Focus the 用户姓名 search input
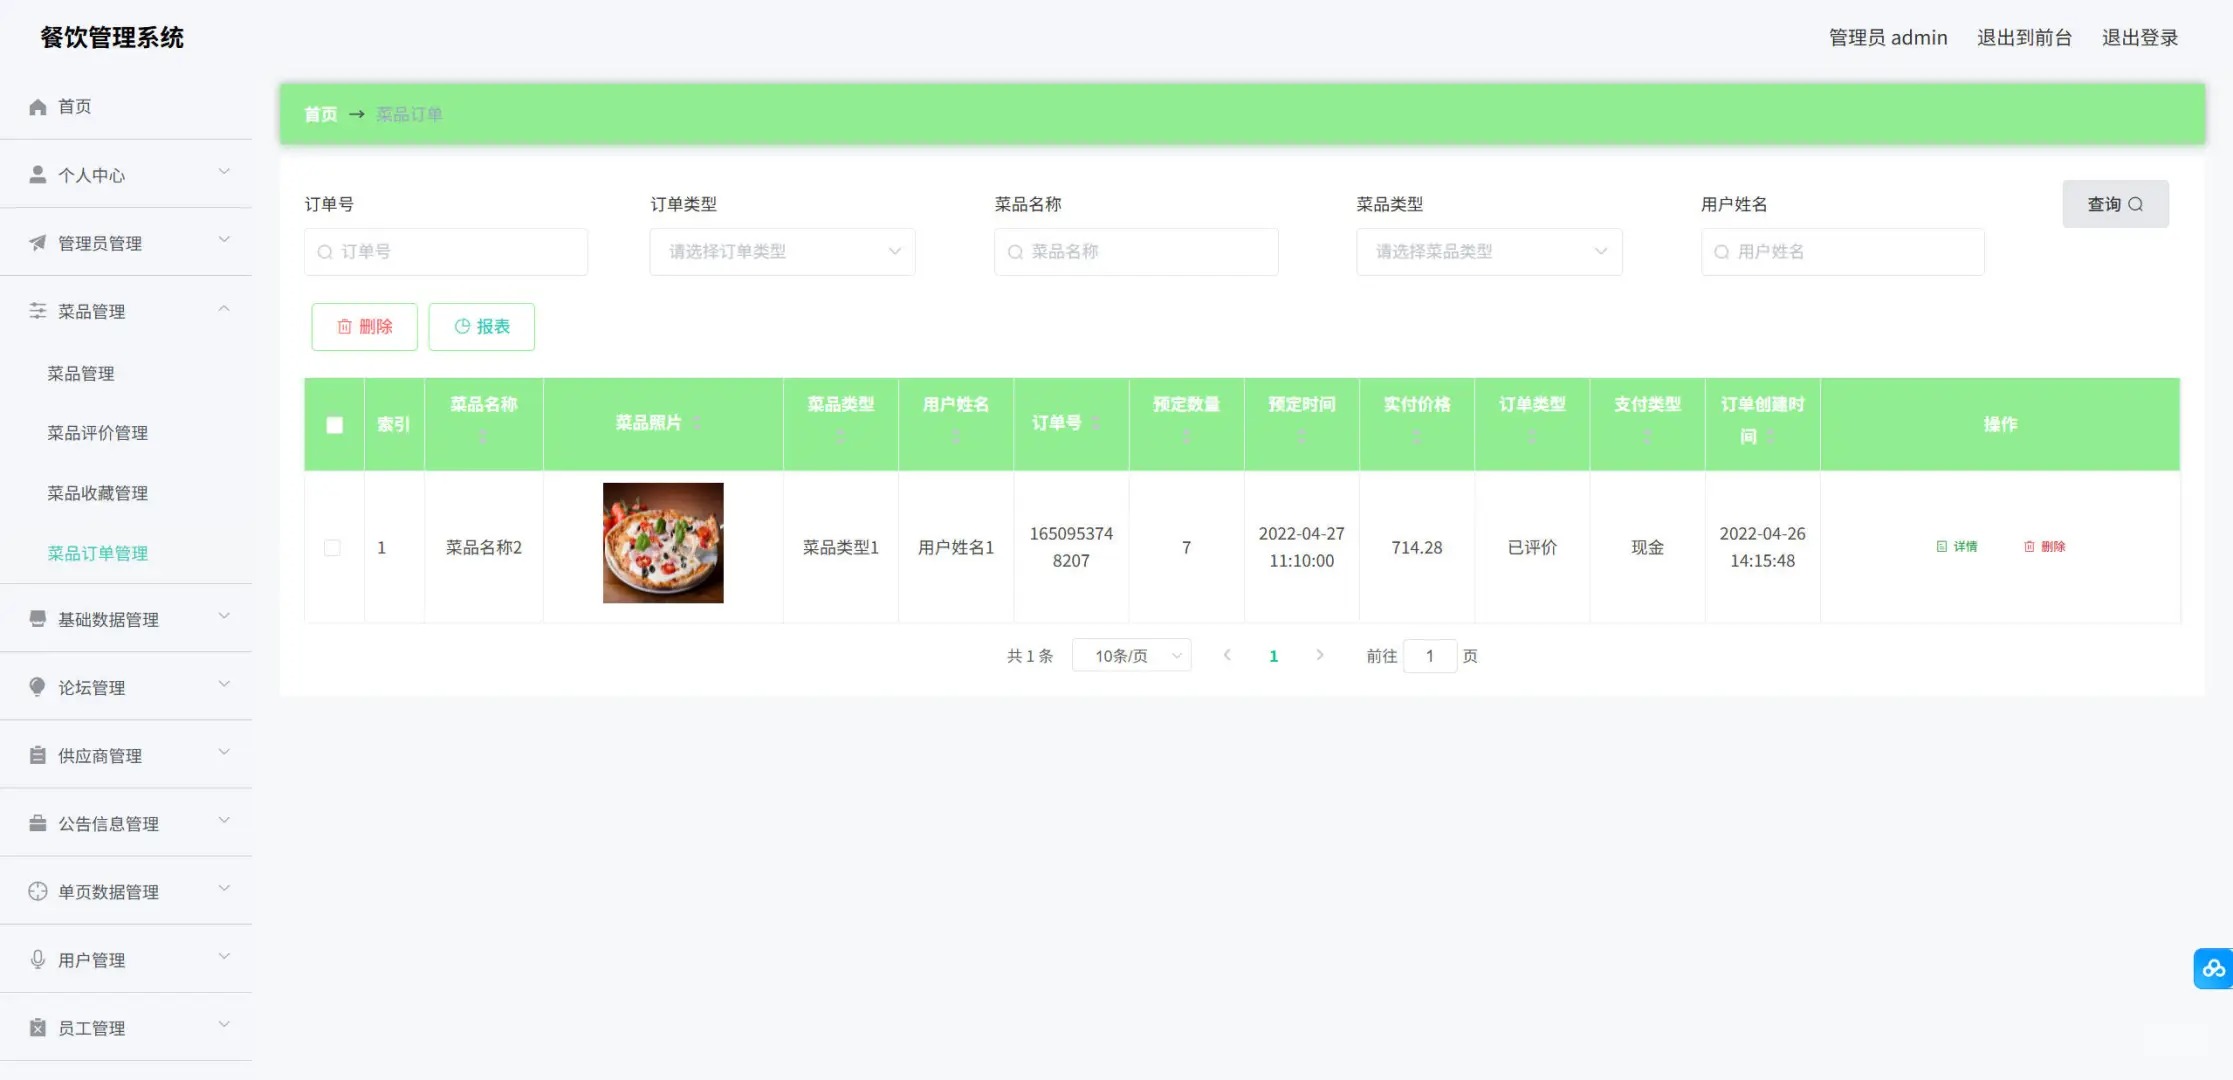Image resolution: width=2233 pixels, height=1080 pixels. (x=1843, y=252)
